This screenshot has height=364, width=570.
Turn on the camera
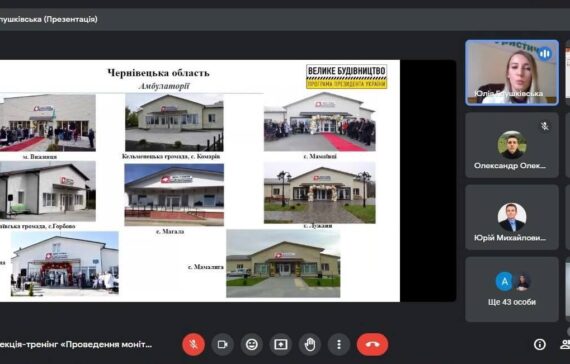coord(222,344)
